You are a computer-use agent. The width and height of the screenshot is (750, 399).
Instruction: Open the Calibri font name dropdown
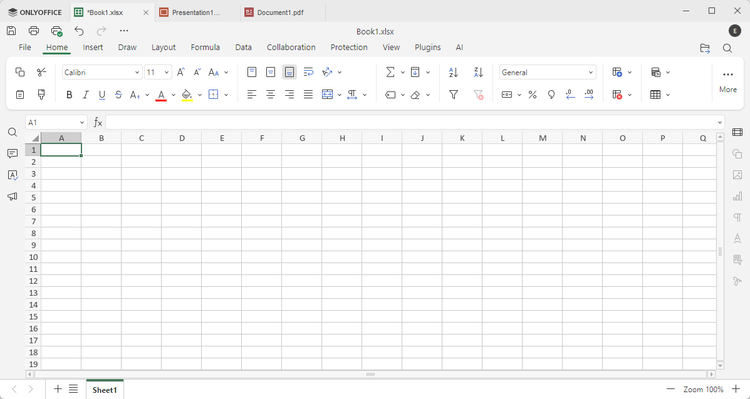coord(137,73)
